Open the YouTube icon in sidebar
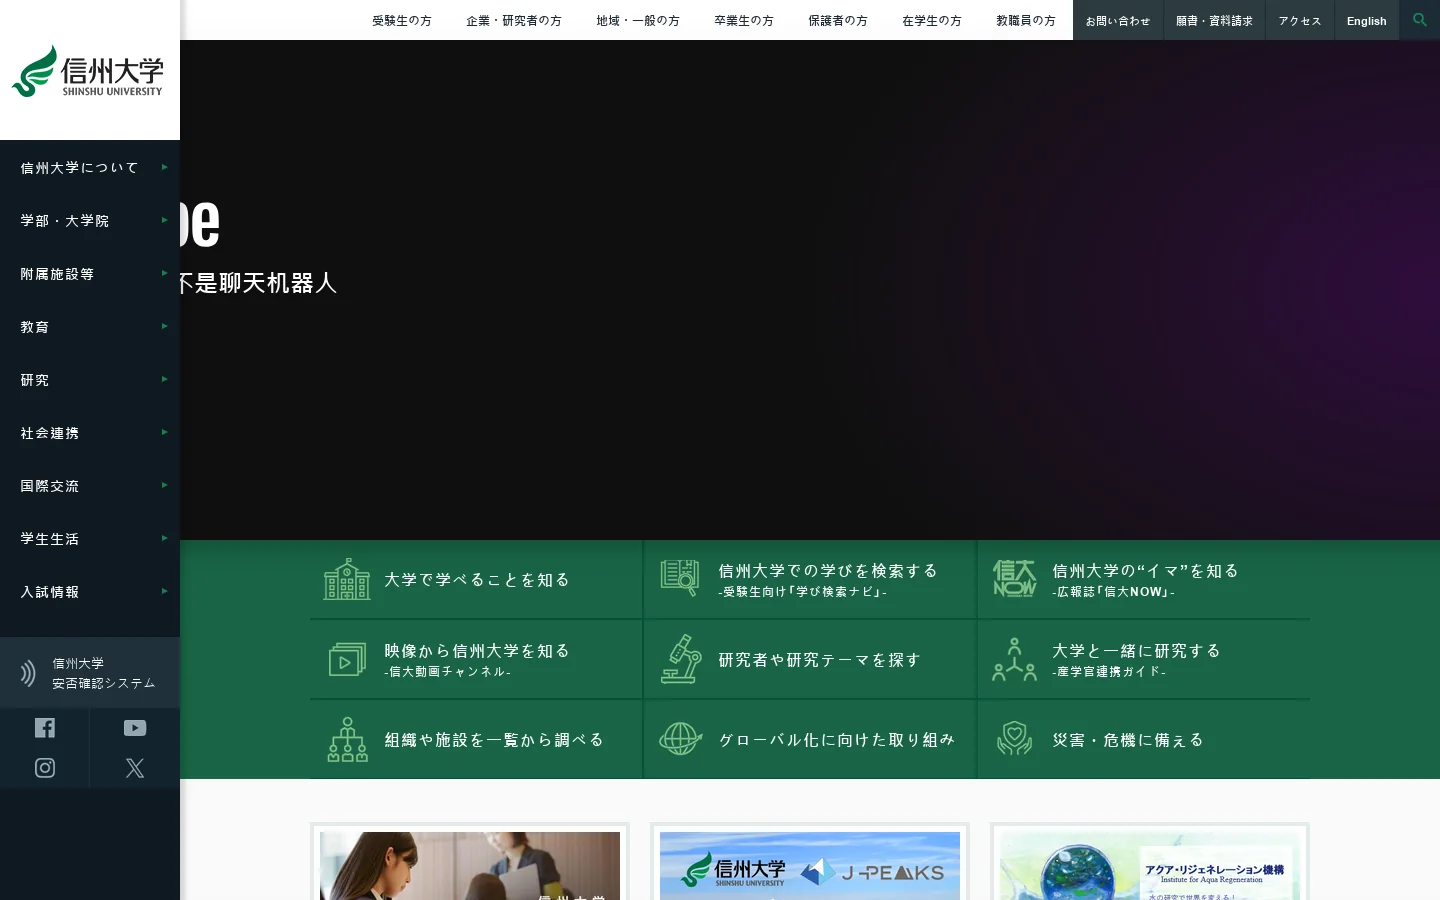 [135, 728]
